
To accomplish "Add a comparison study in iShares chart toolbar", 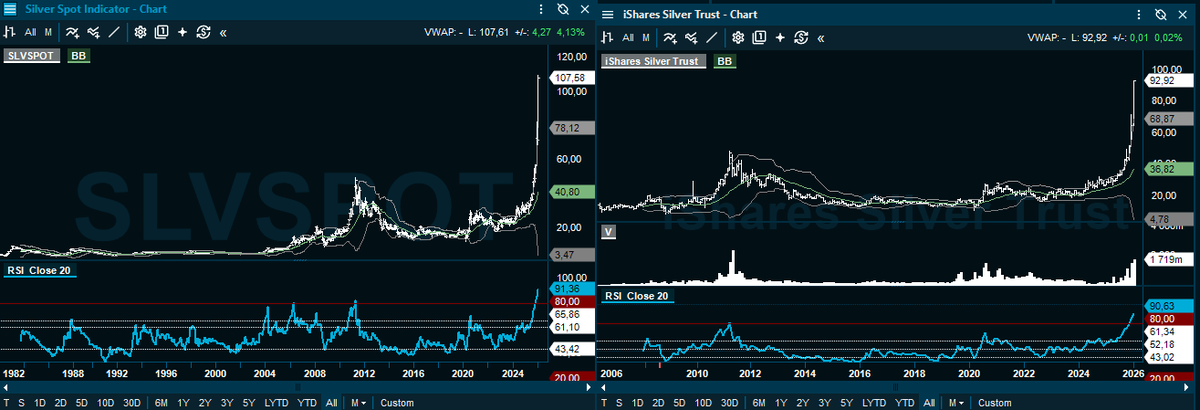I will [x=692, y=38].
